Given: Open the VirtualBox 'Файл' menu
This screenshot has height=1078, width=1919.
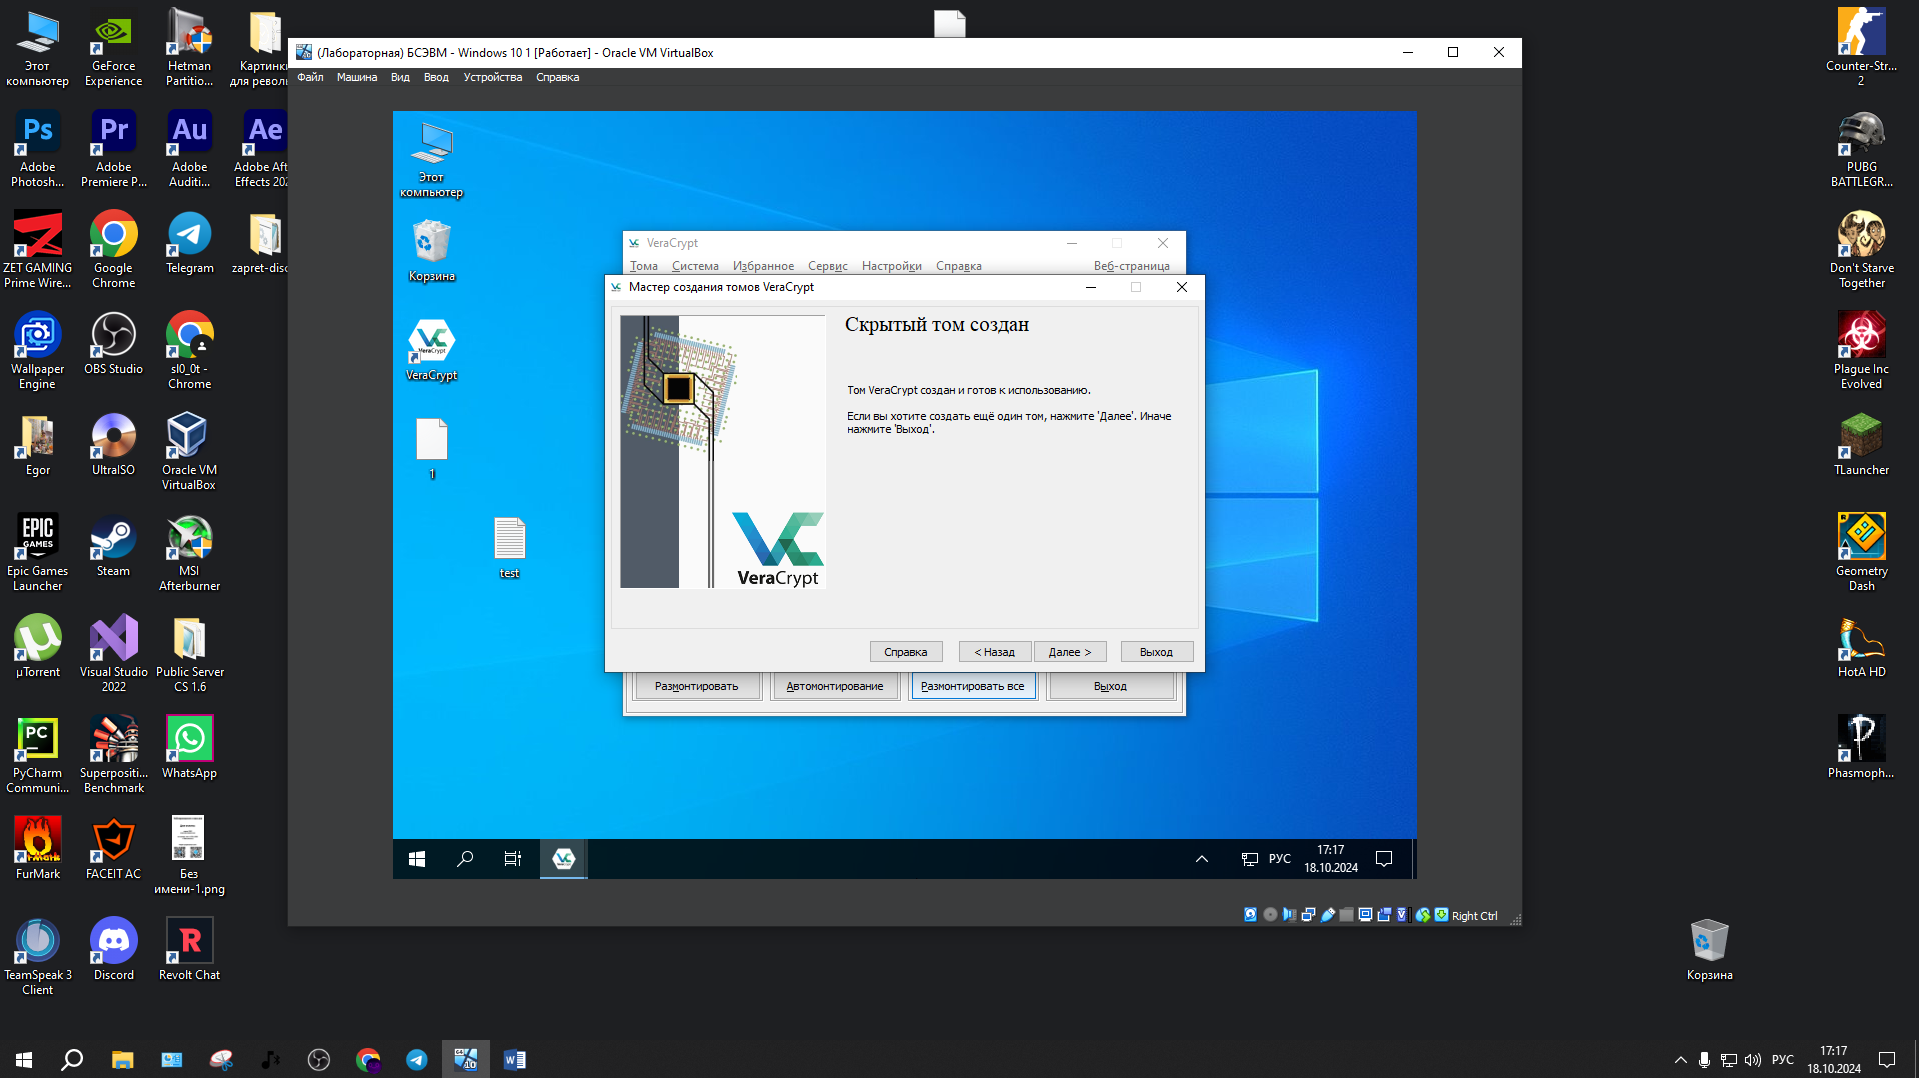Looking at the screenshot, I should click(310, 77).
